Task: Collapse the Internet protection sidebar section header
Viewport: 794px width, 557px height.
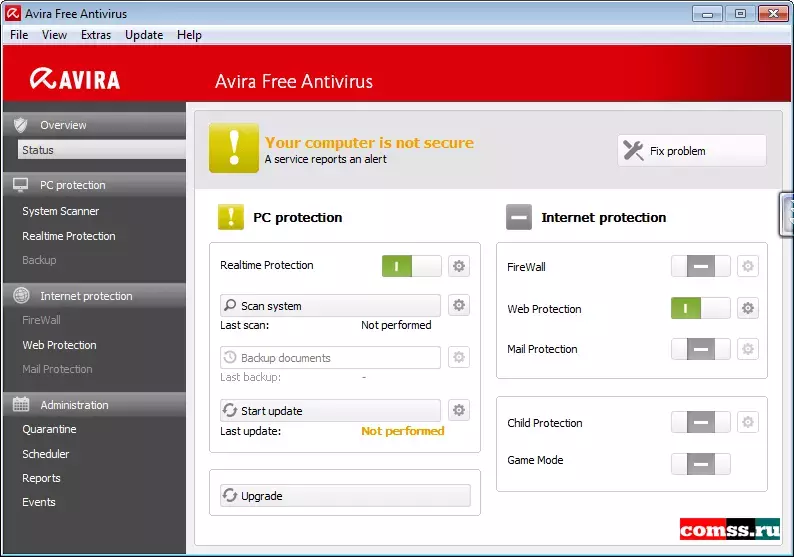Action: tap(95, 296)
